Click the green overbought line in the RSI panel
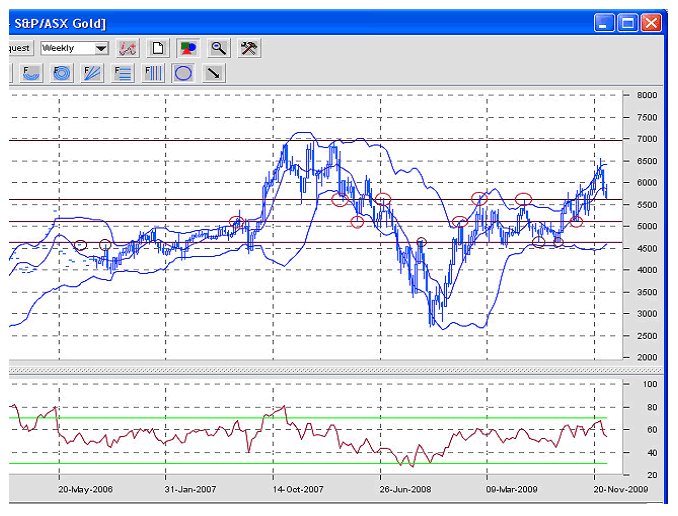678x516 pixels. [300, 418]
